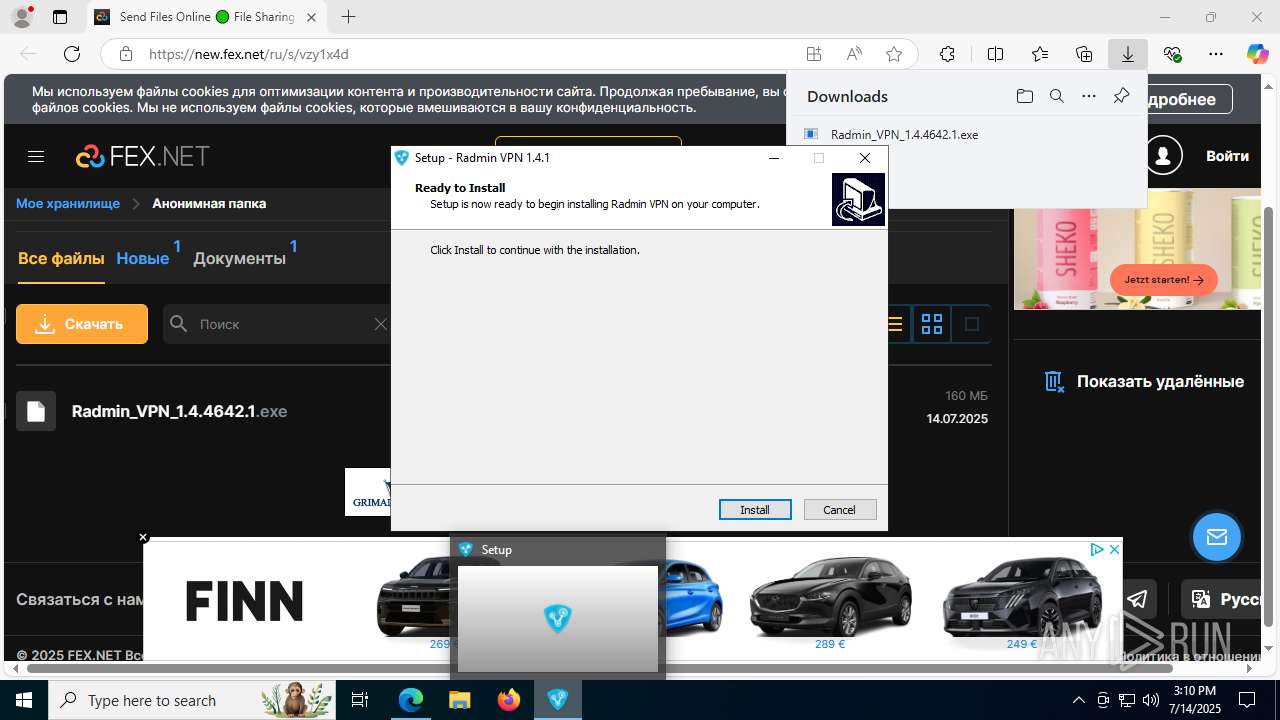1280x720 pixels.
Task: Pin the Downloads panel
Action: coord(1121,96)
